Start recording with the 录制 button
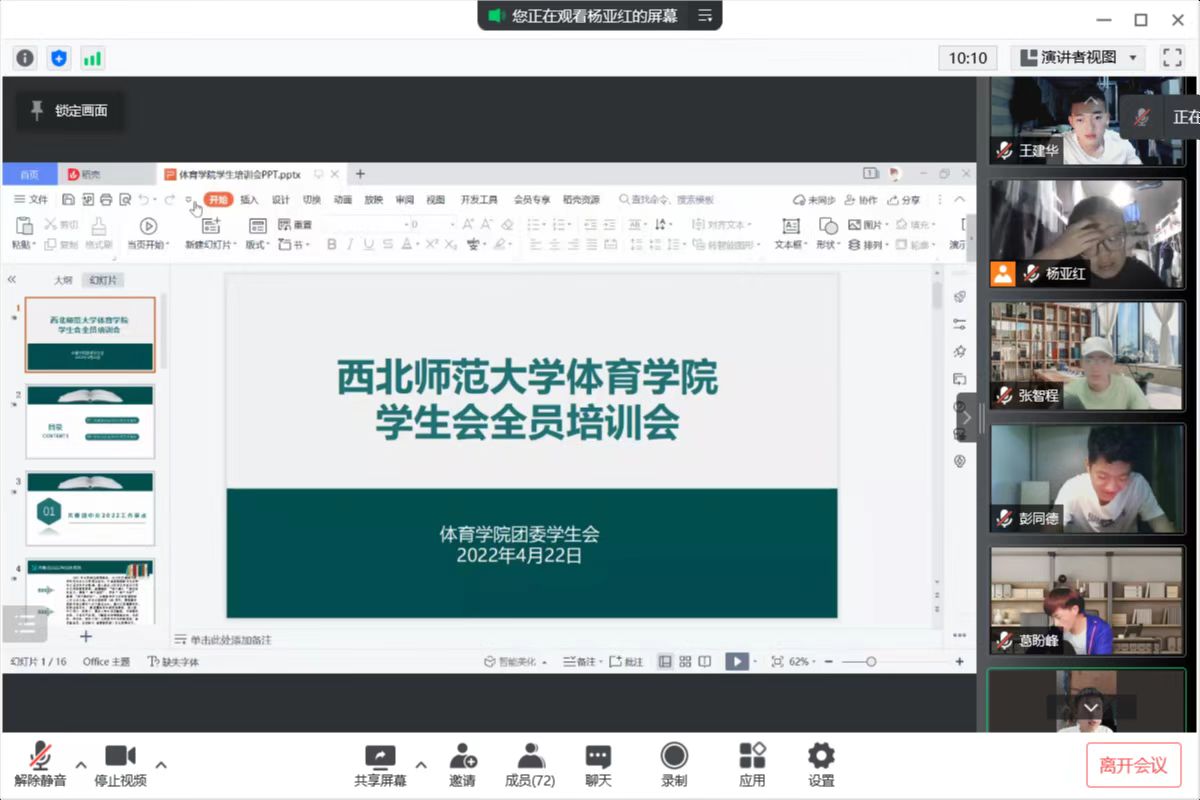1200x800 pixels. 674,765
